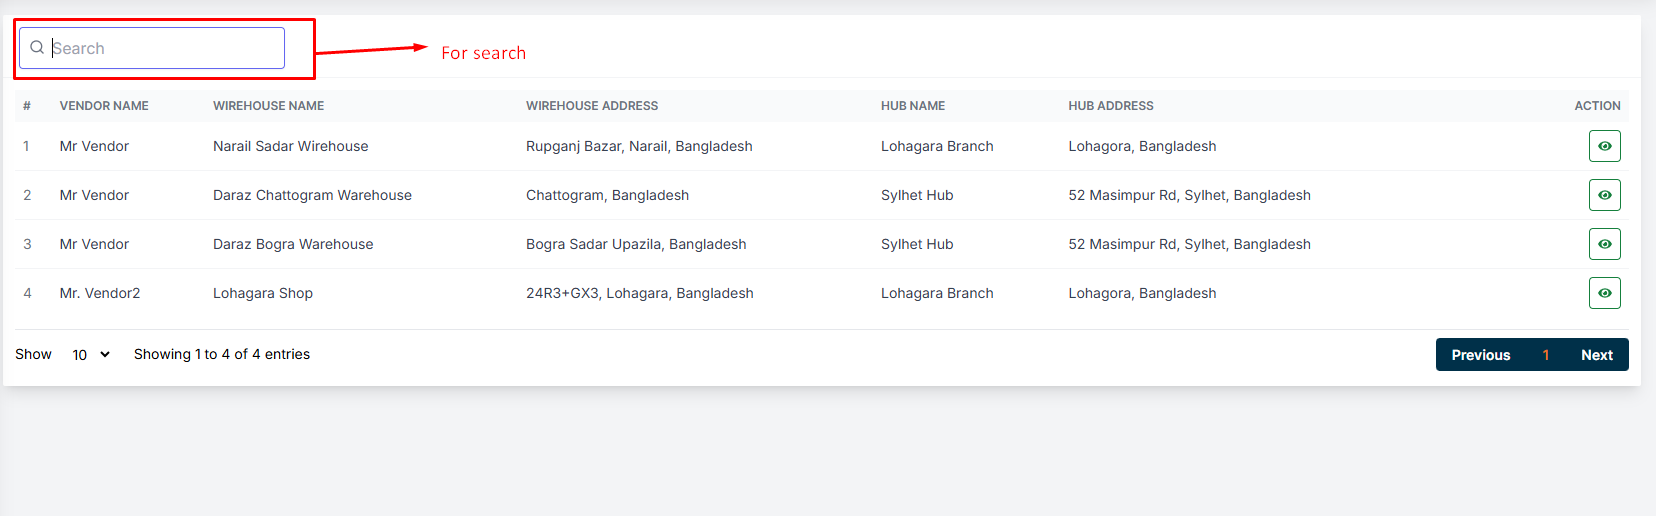Select page number 1 in pagination
This screenshot has width=1656, height=516.
[x=1545, y=355]
